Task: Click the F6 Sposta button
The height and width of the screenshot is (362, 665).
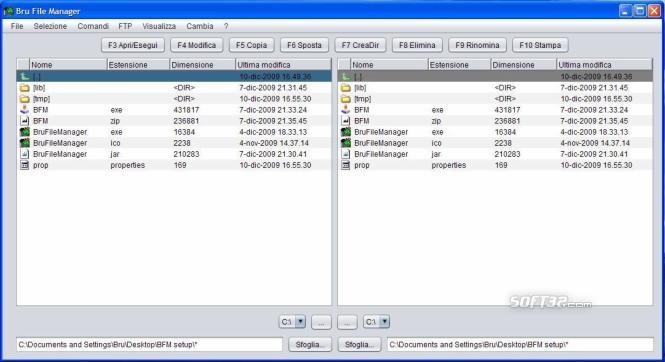Action: [304, 45]
